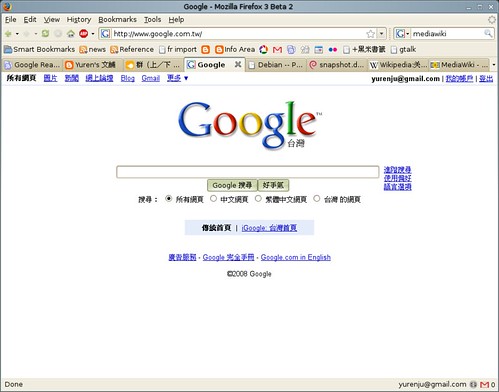This screenshot has width=499, height=392.
Task: Switch to the MediaWiki tab
Action: coord(459,65)
